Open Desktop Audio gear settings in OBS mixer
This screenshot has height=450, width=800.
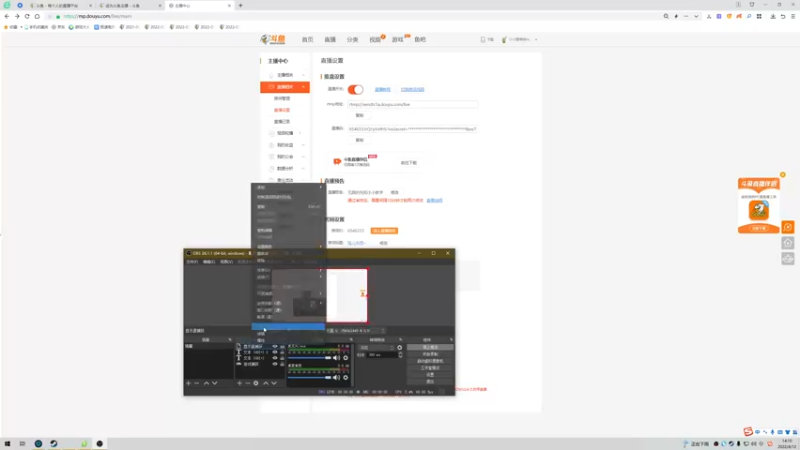(x=345, y=378)
